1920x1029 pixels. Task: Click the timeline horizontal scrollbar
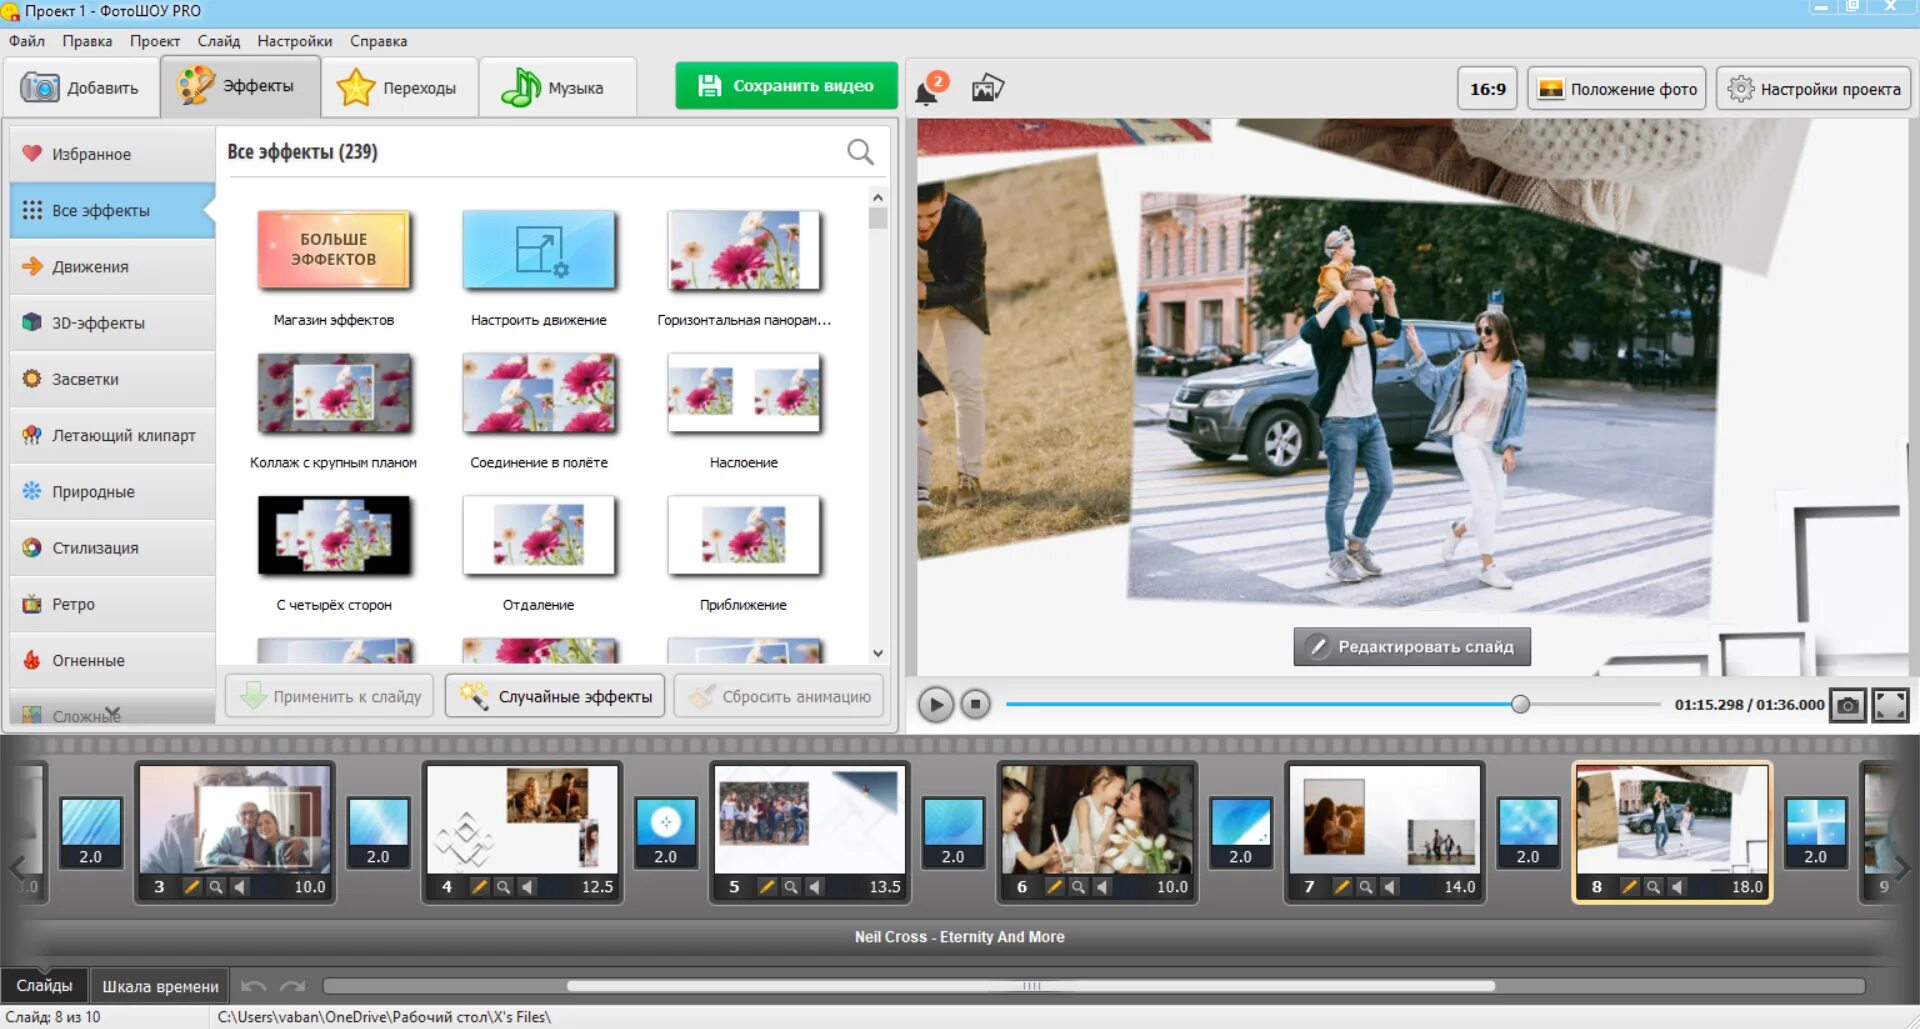pyautogui.click(x=1031, y=986)
